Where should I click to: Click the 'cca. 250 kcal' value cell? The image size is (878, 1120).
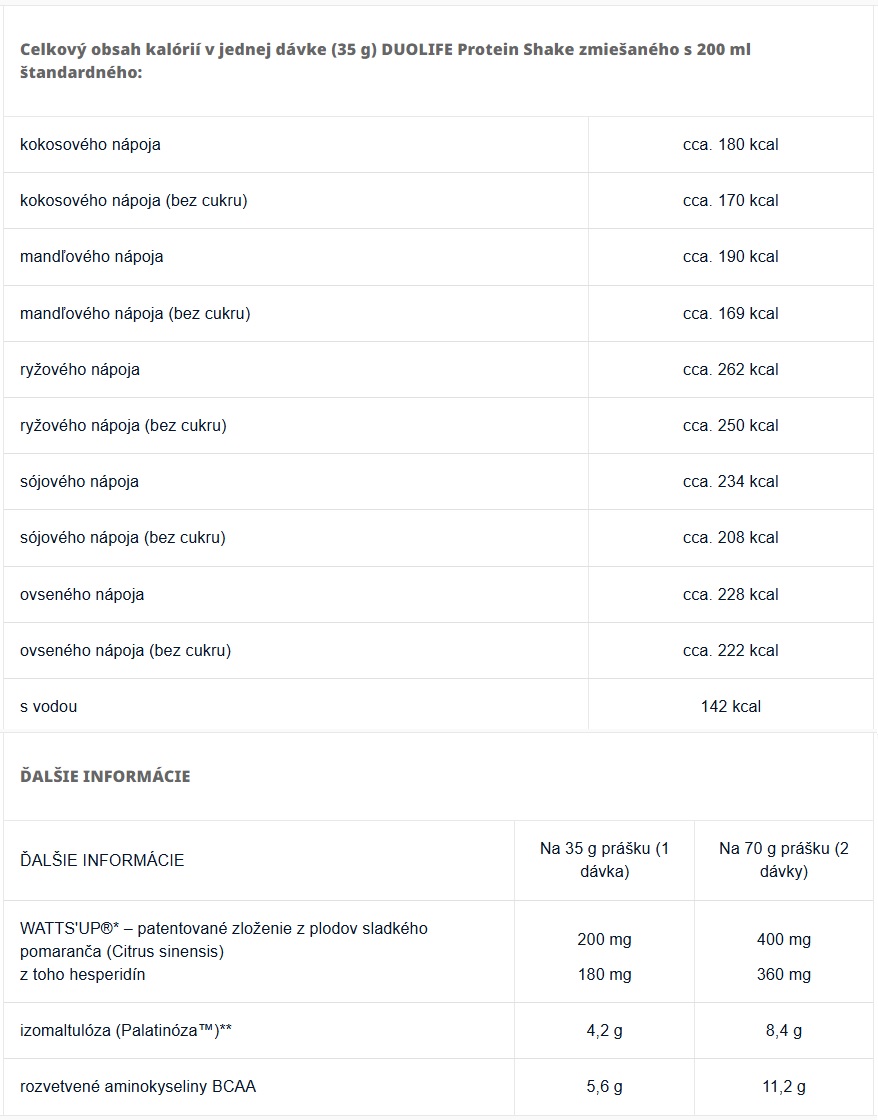point(730,425)
